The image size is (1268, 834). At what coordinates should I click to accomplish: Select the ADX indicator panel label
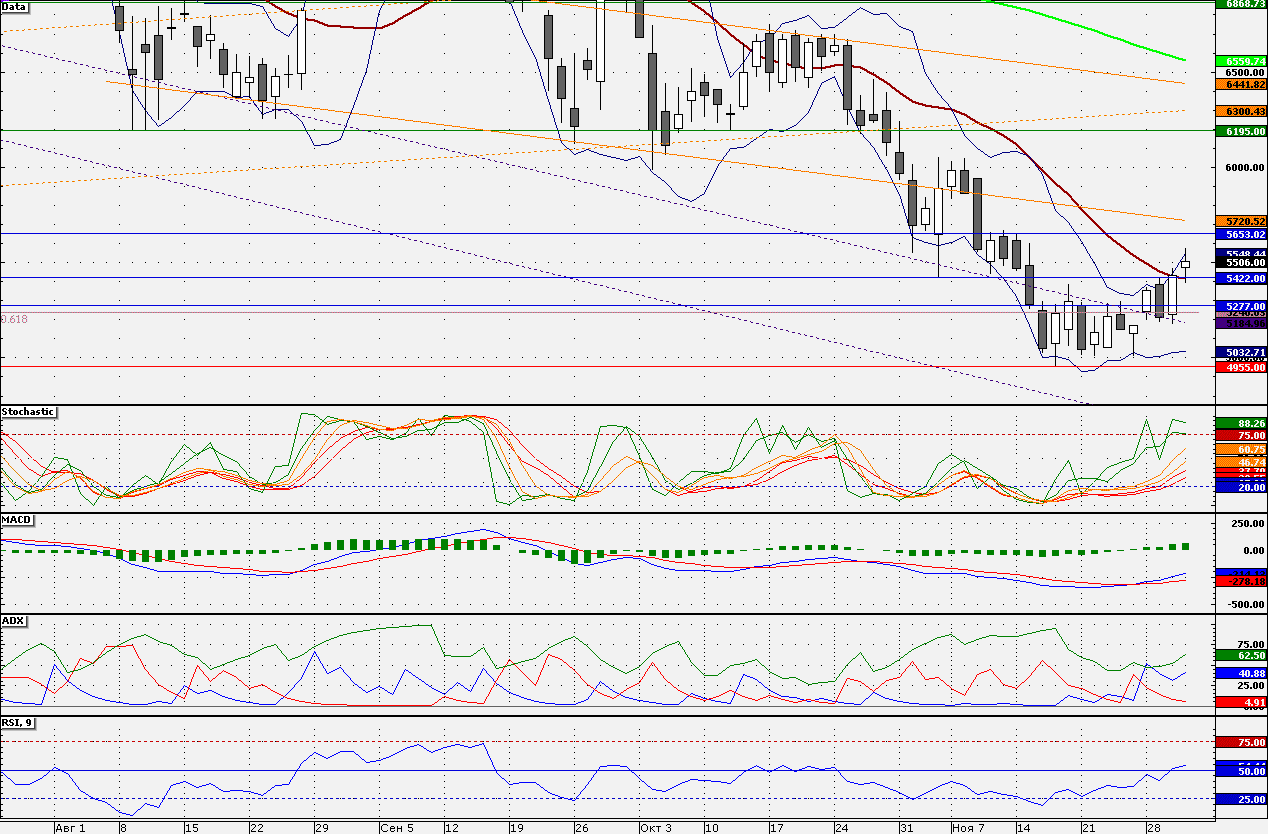[x=13, y=620]
